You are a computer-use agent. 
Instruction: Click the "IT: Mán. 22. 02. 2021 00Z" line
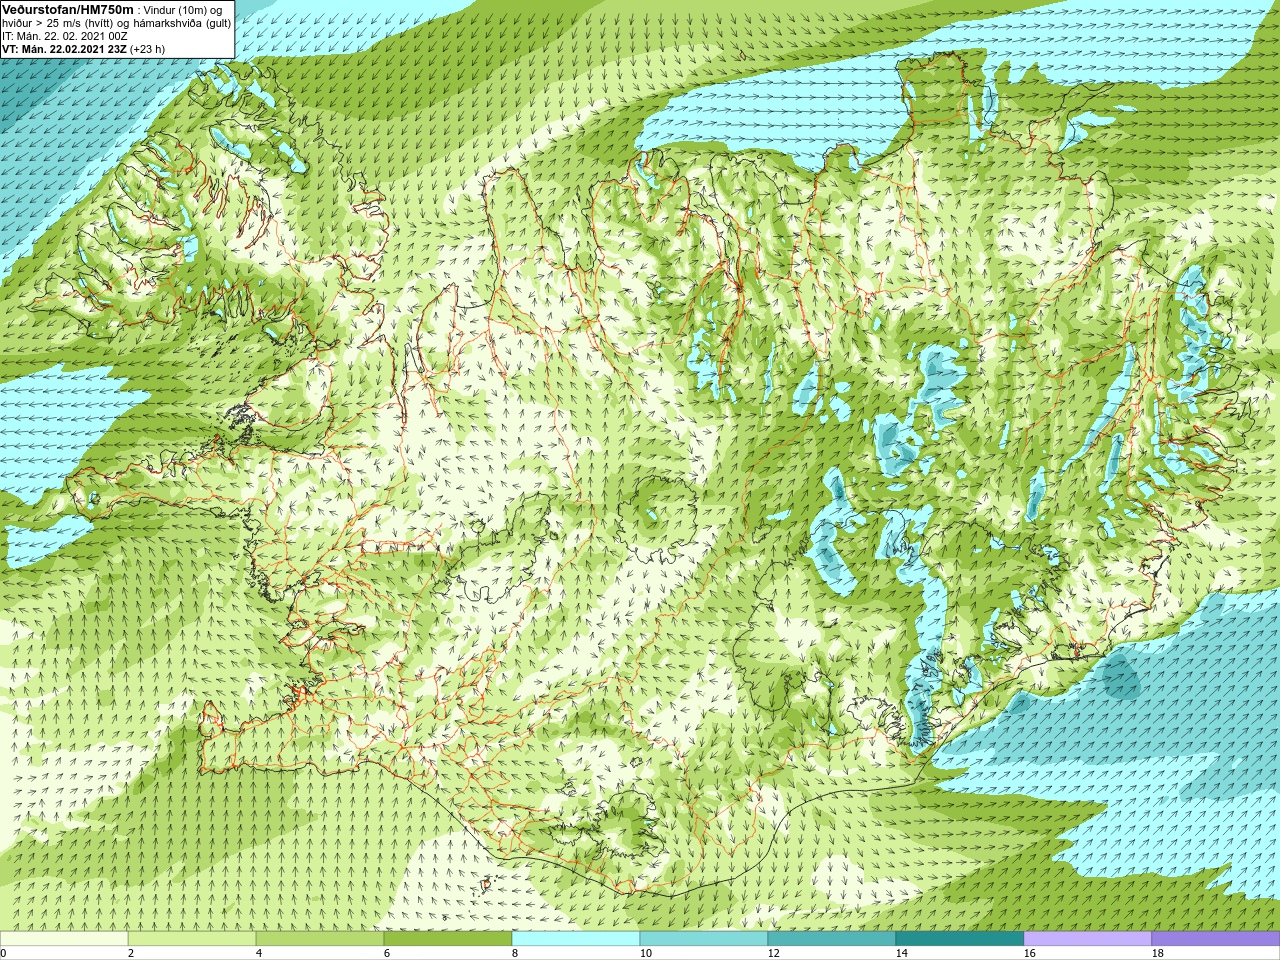coord(64,36)
